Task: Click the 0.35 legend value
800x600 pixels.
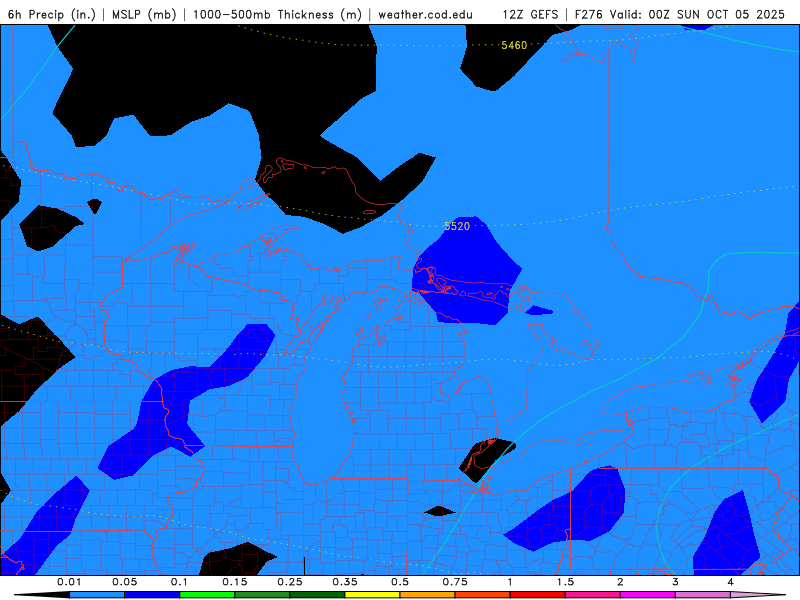Action: click(345, 582)
